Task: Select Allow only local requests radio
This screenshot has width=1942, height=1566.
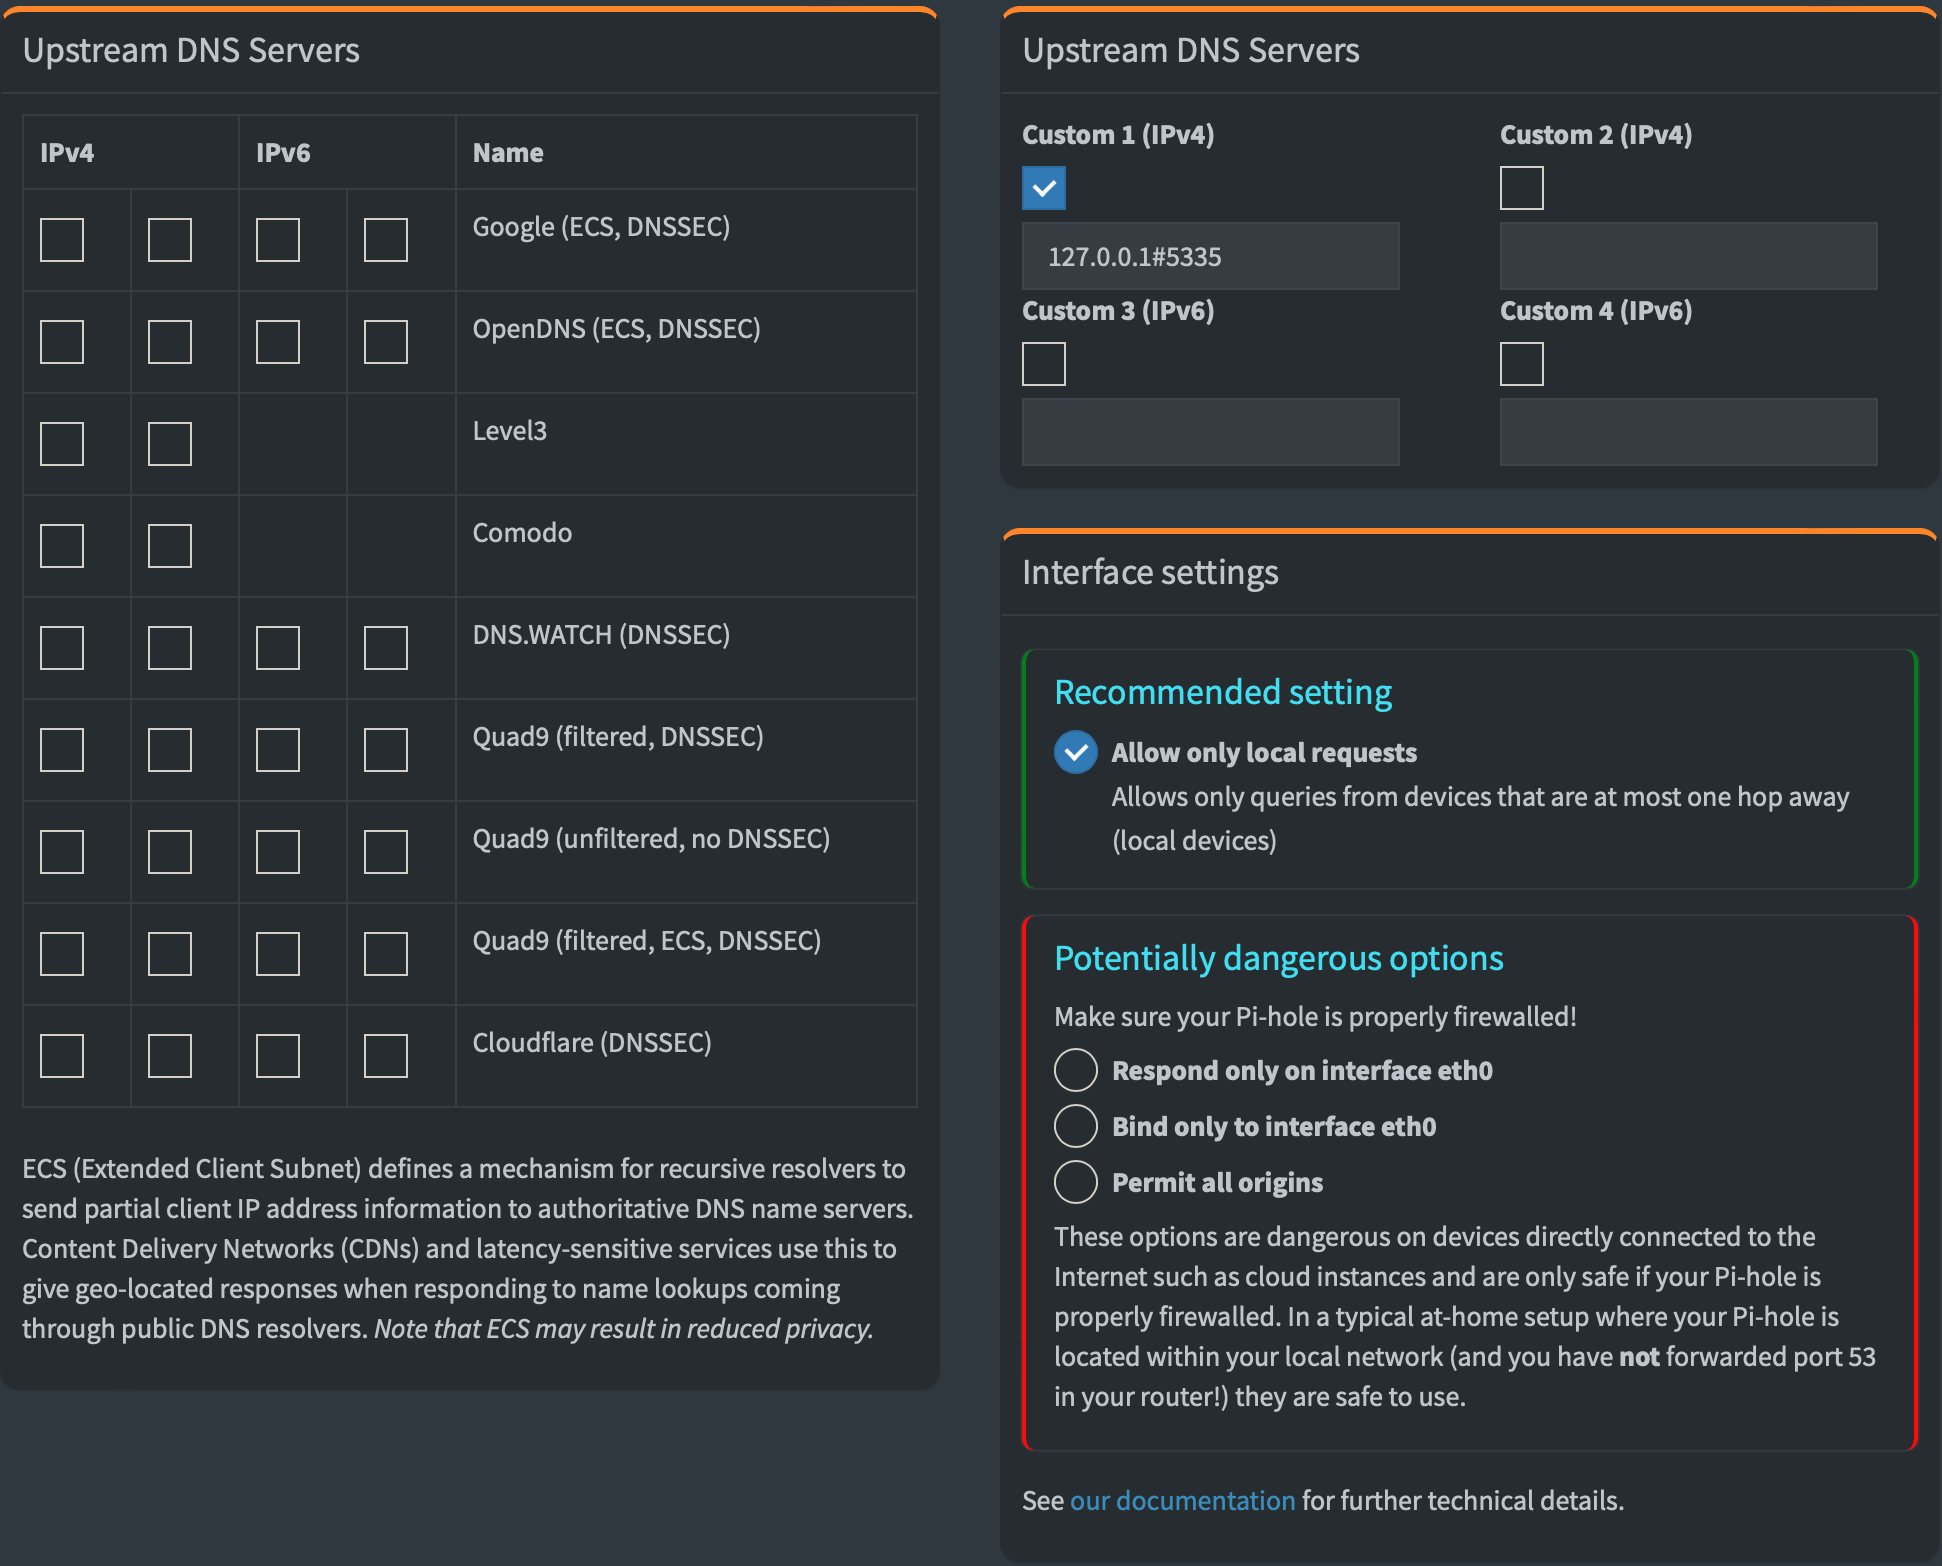Action: tap(1076, 753)
